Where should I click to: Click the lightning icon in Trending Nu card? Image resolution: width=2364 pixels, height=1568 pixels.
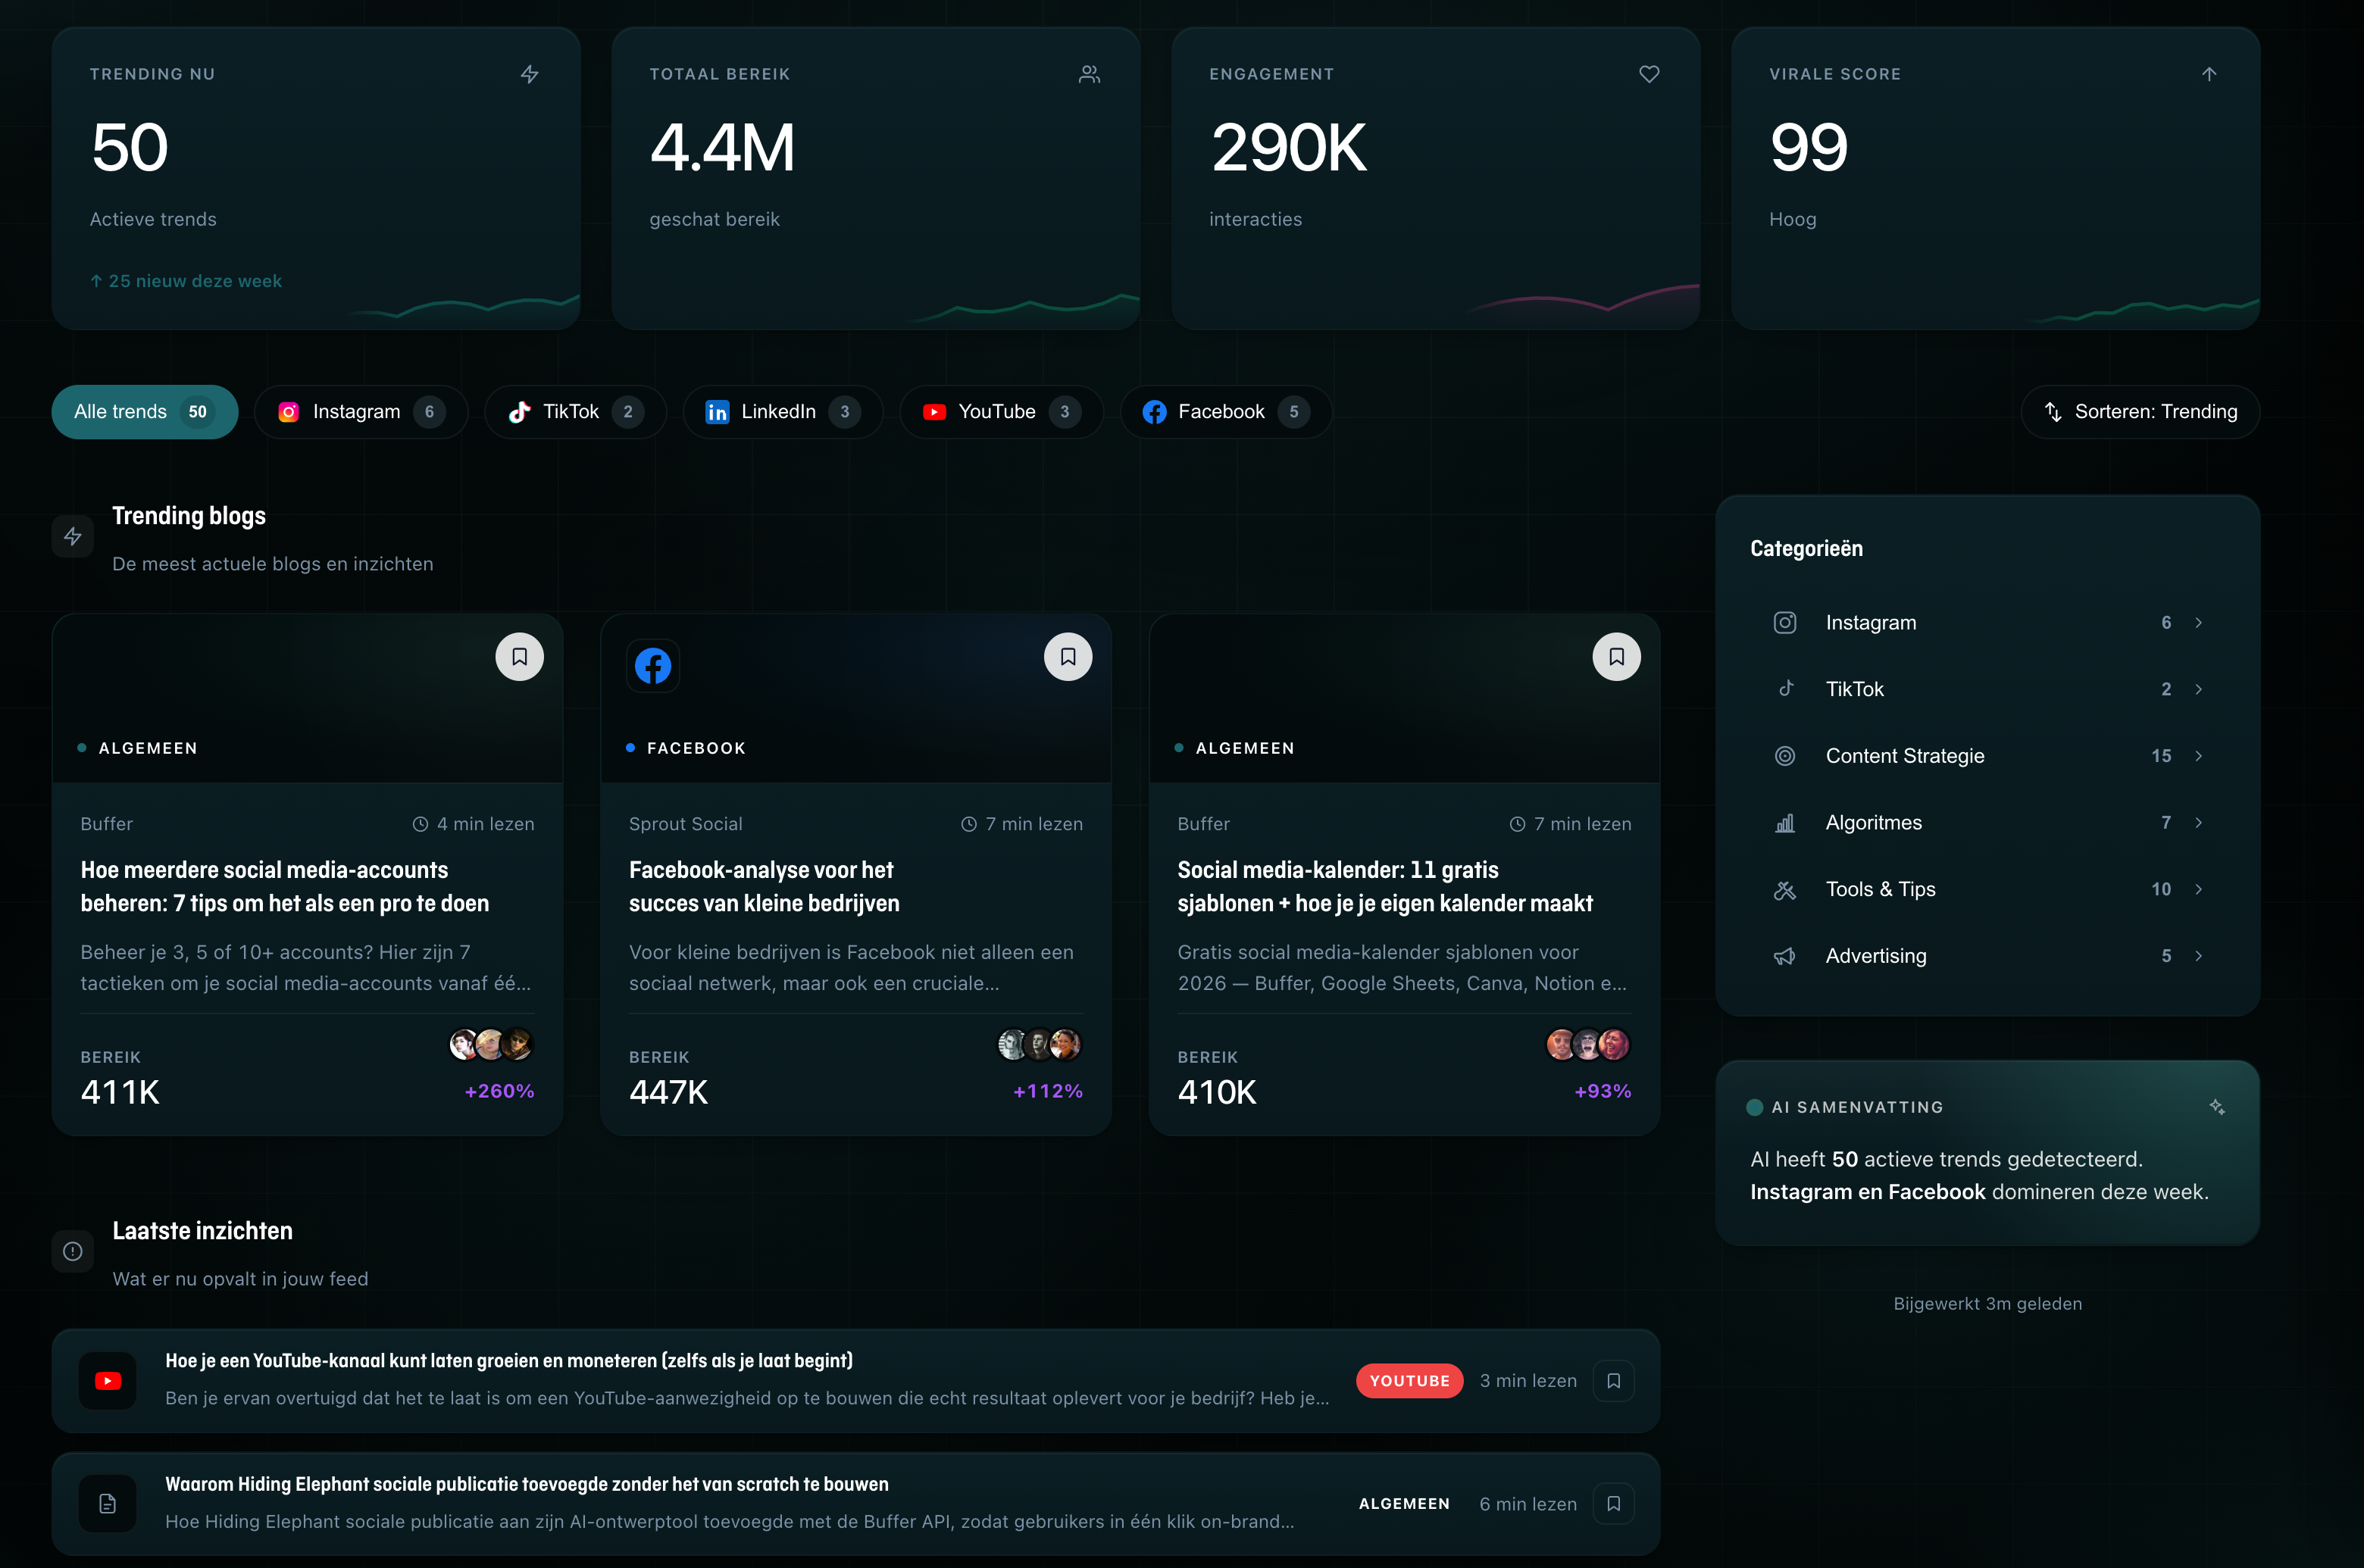pyautogui.click(x=530, y=74)
